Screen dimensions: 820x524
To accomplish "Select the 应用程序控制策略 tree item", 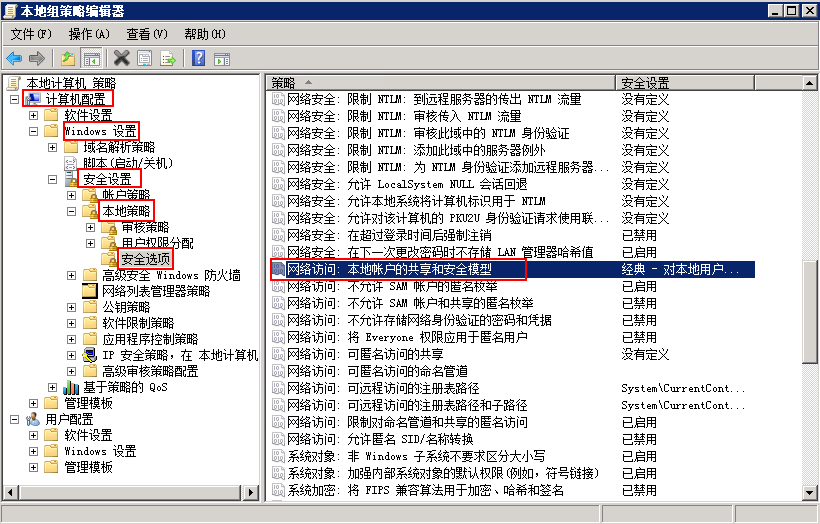I will coord(150,339).
